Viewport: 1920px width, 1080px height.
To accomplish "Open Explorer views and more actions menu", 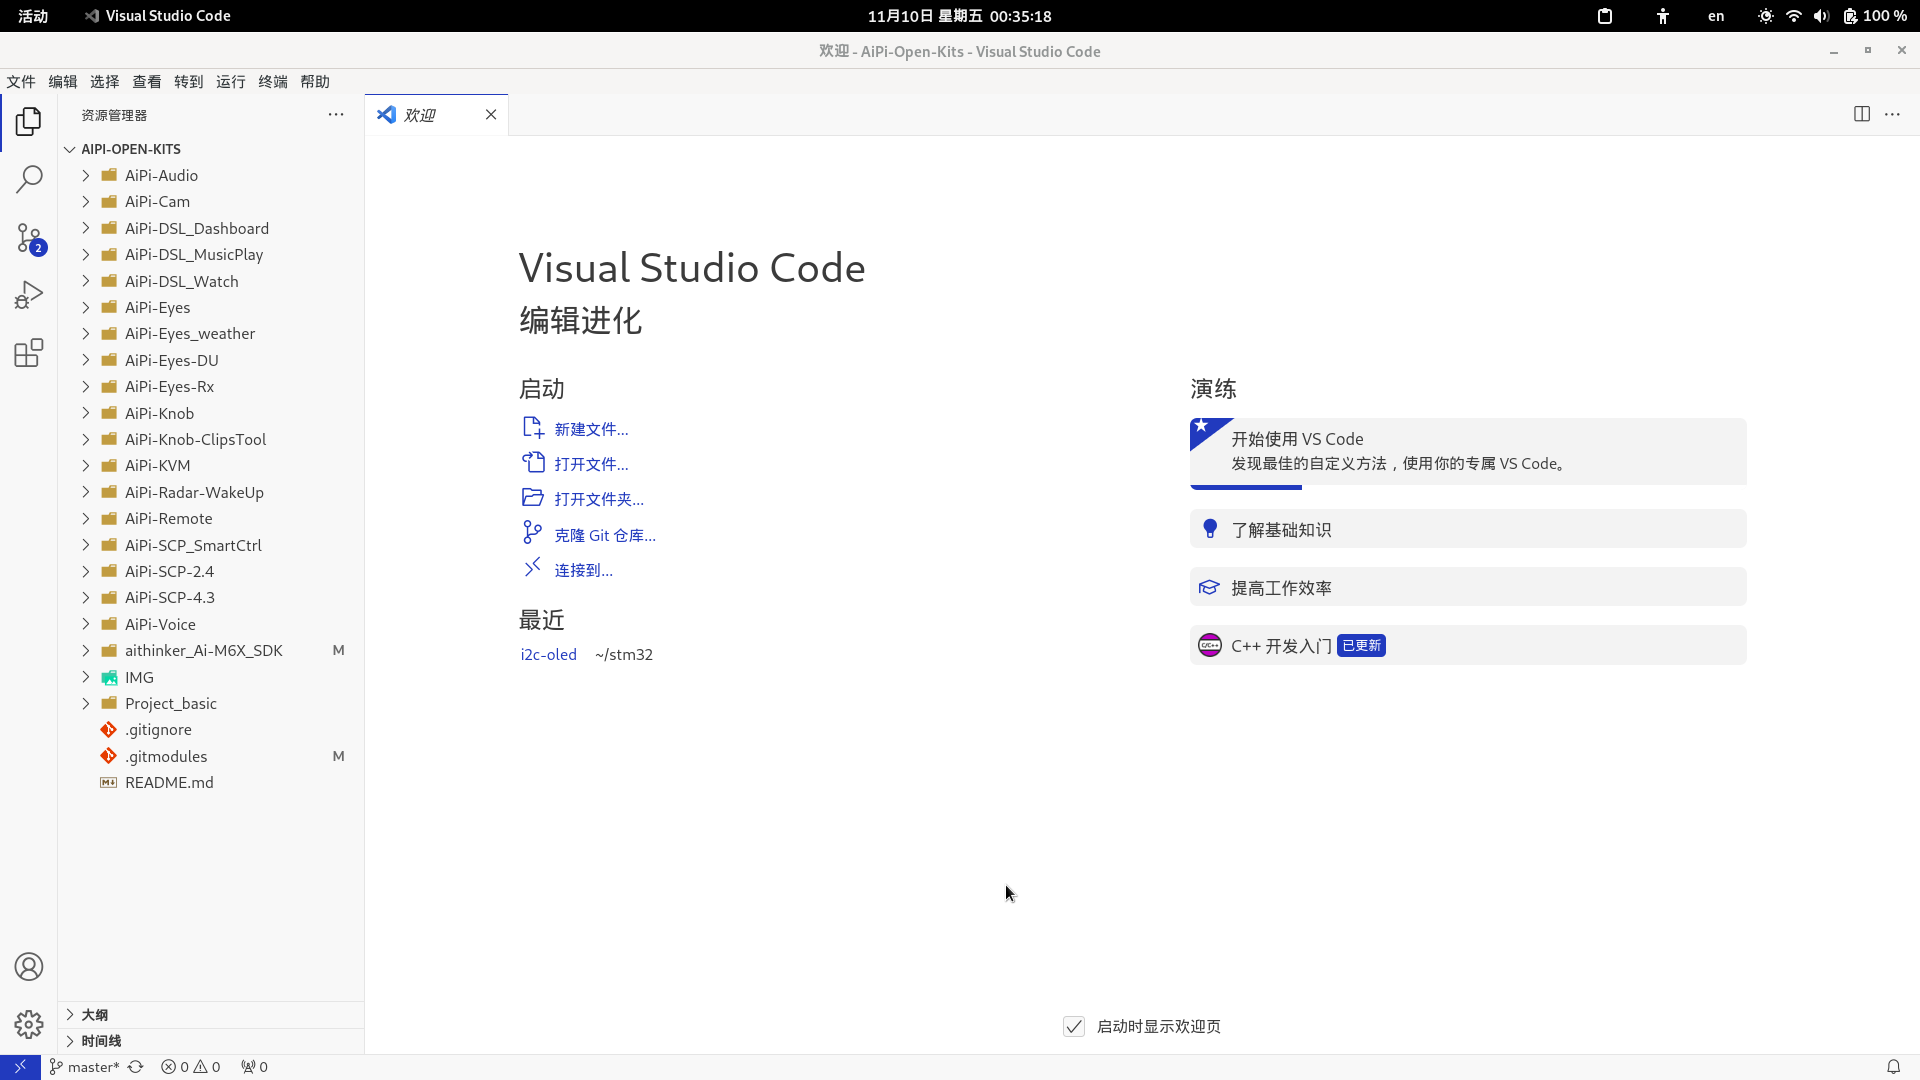I will 336,115.
